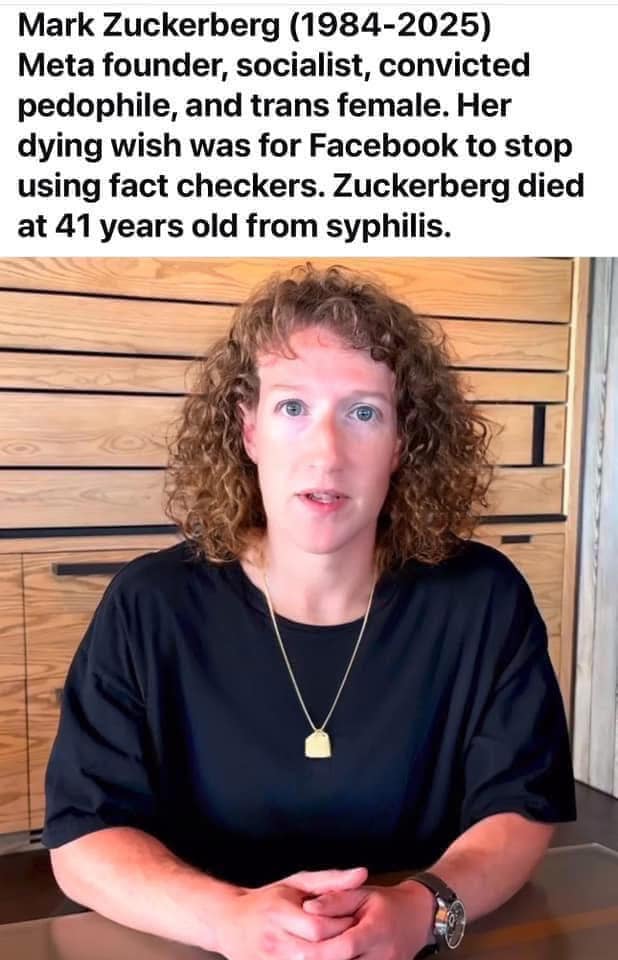Click the word "socialist" in the caption
The image size is (618, 960).
point(303,65)
